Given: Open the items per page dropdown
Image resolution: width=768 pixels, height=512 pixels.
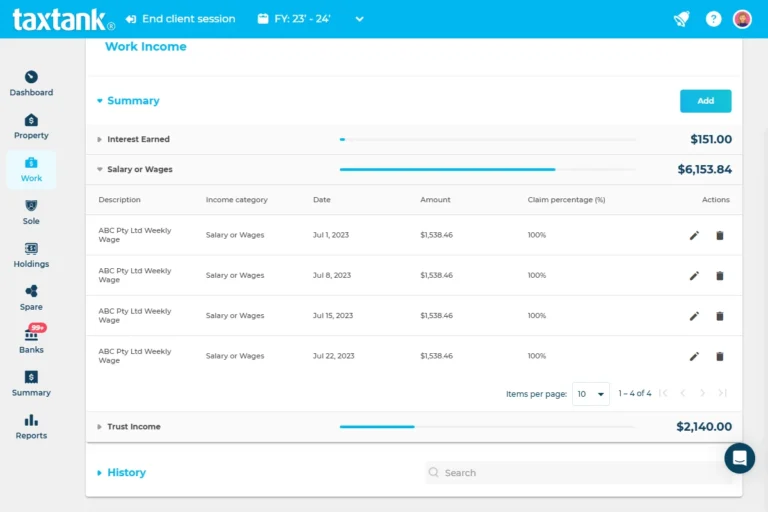Looking at the screenshot, I should point(591,394).
